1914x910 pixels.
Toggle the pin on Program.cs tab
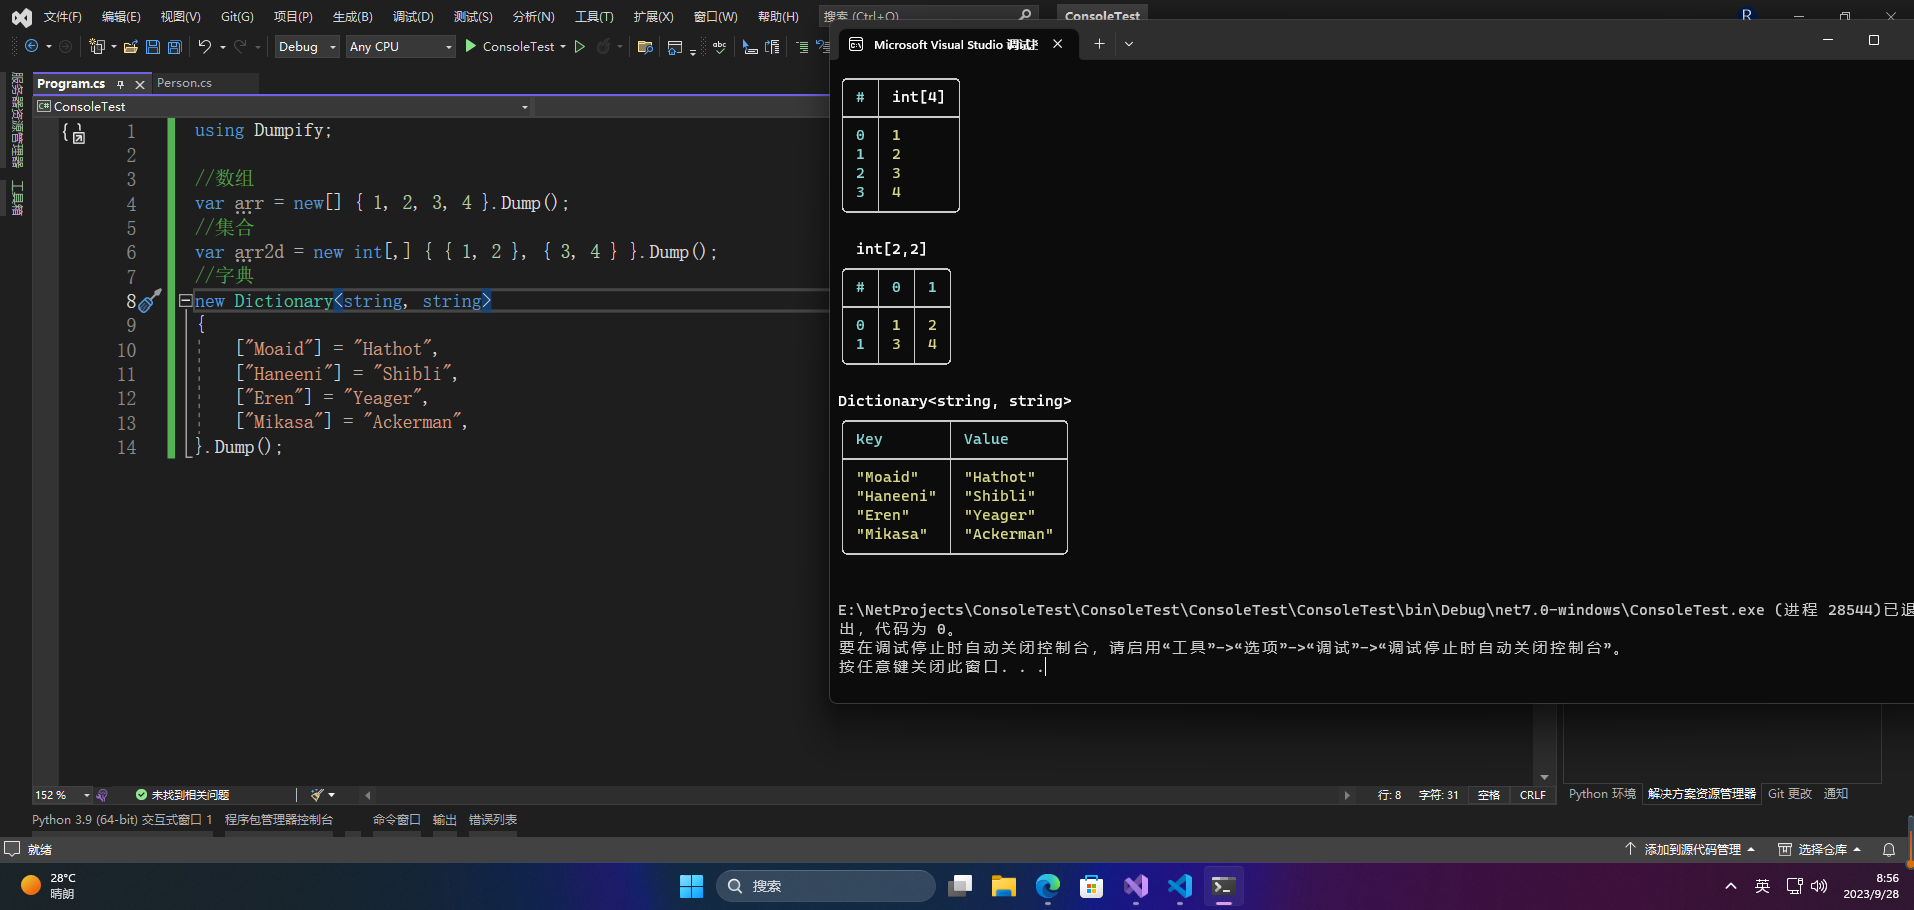pyautogui.click(x=121, y=84)
